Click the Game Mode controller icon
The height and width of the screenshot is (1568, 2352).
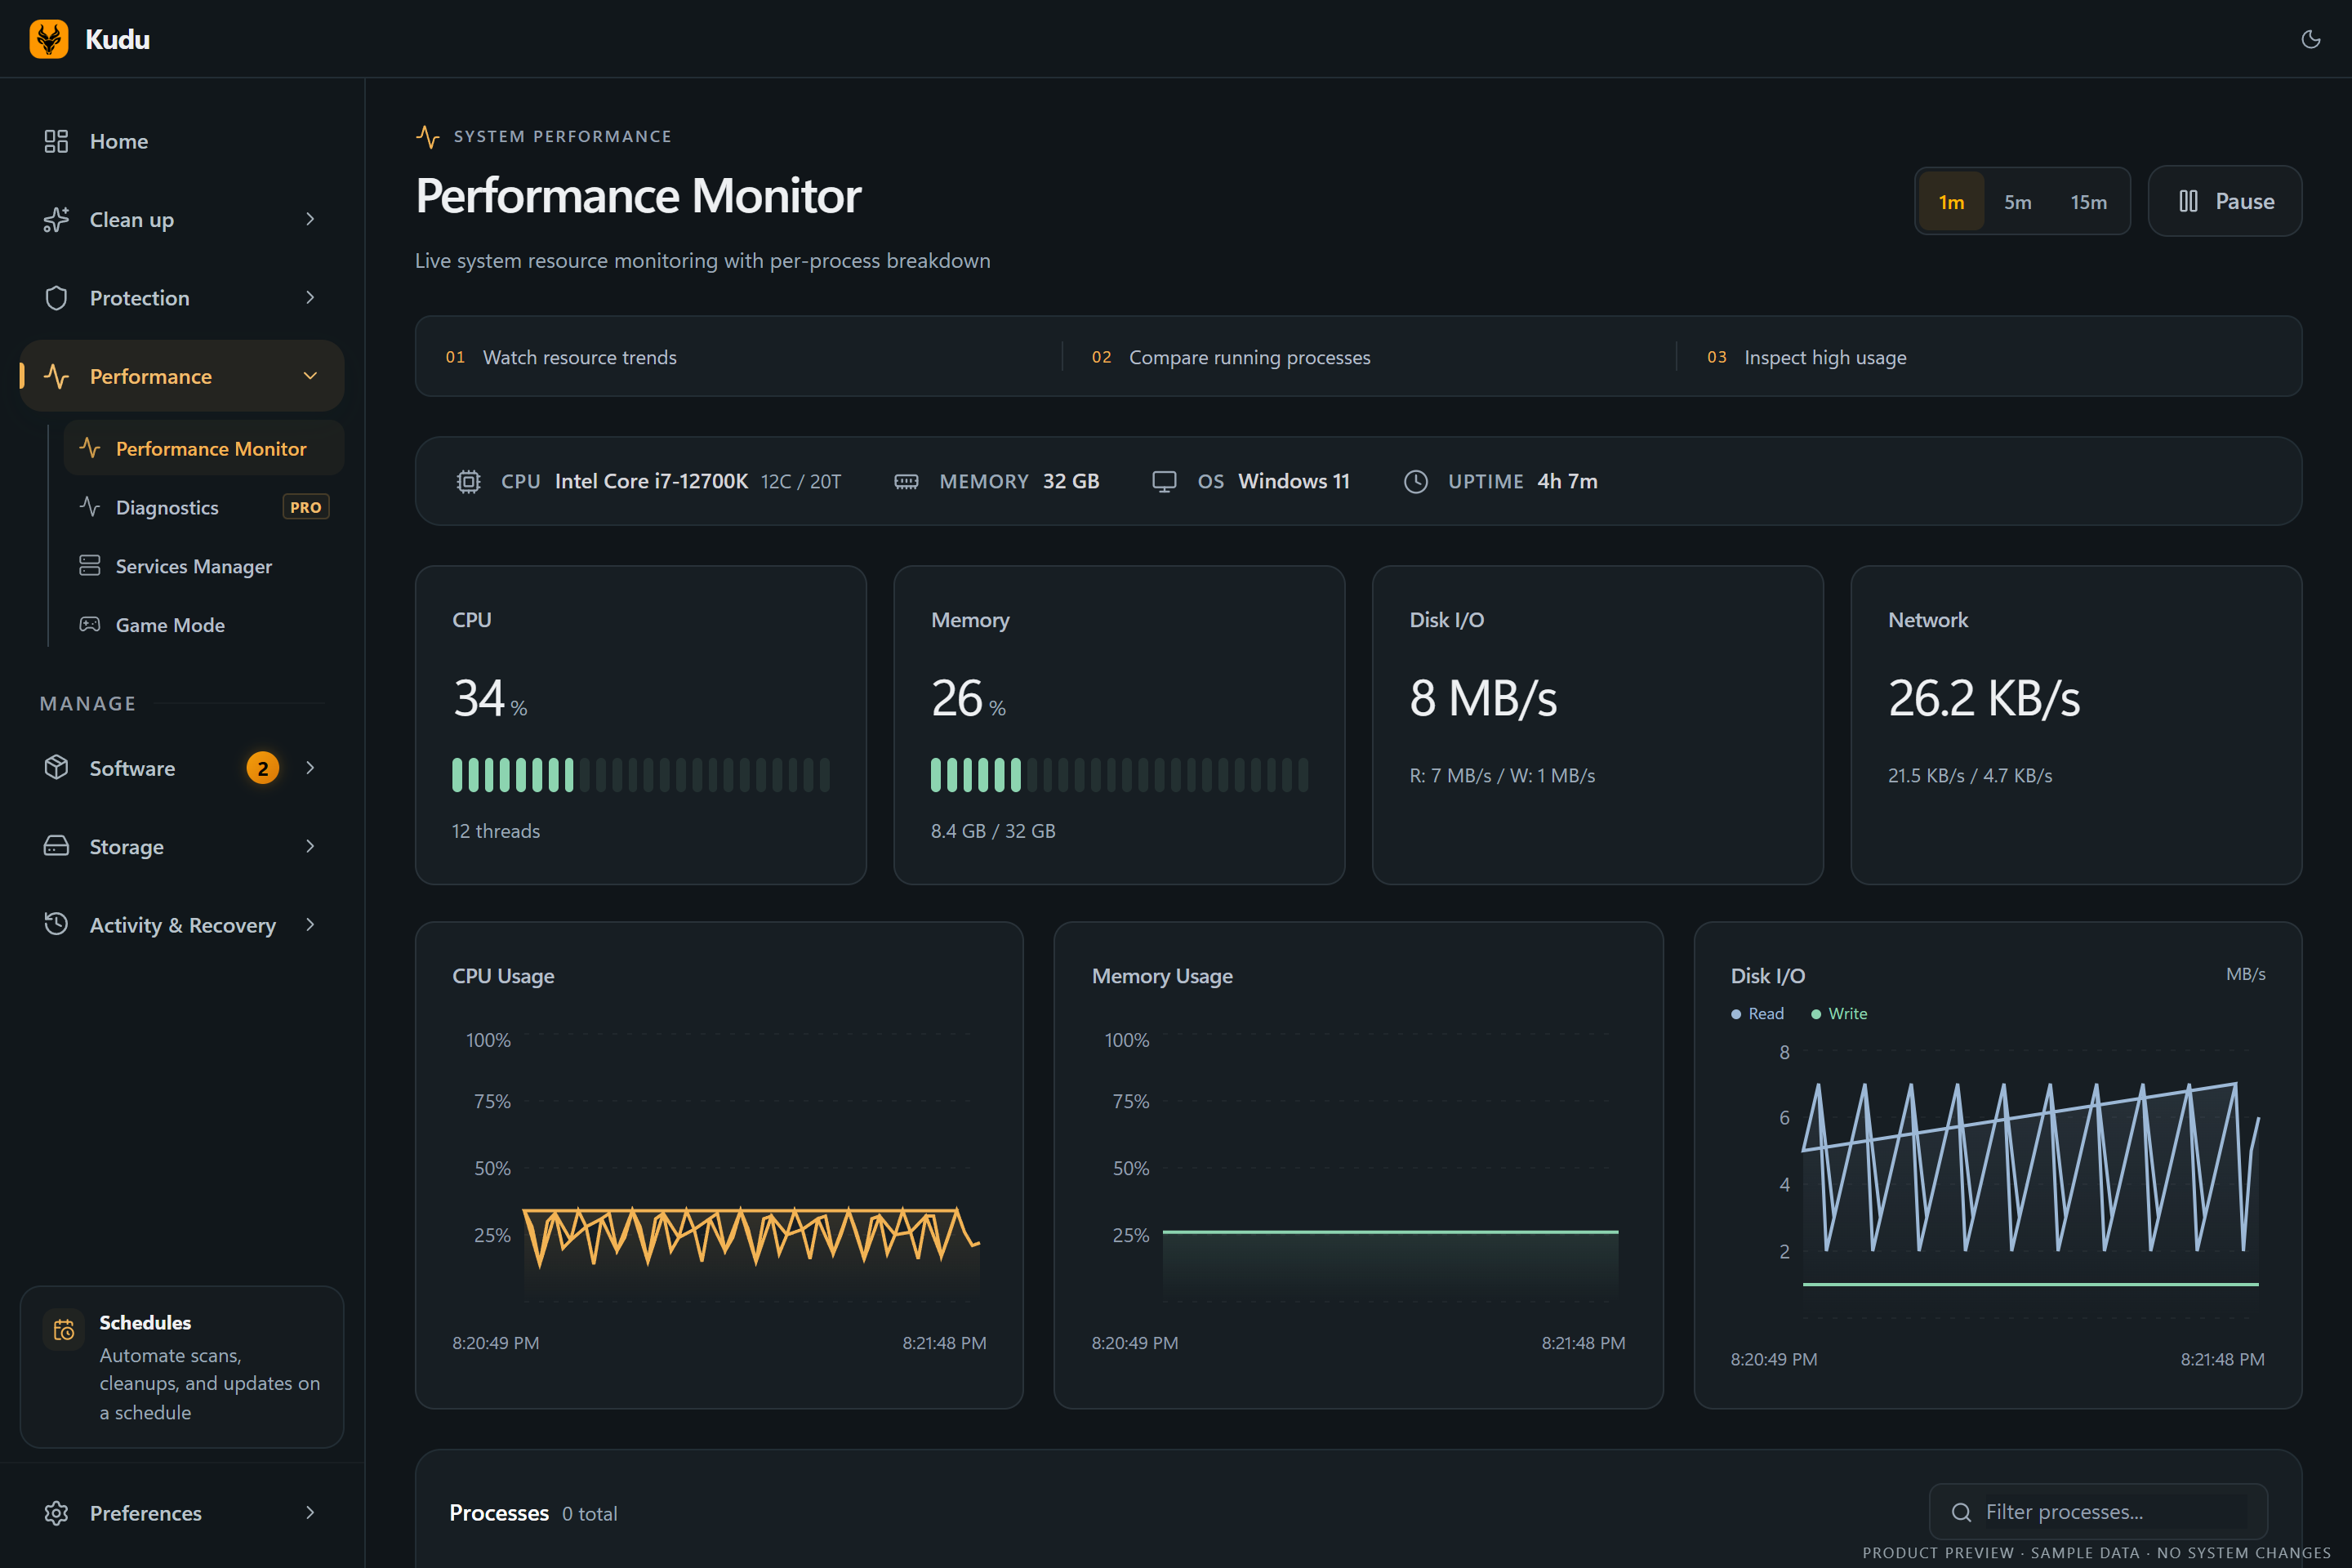point(90,625)
